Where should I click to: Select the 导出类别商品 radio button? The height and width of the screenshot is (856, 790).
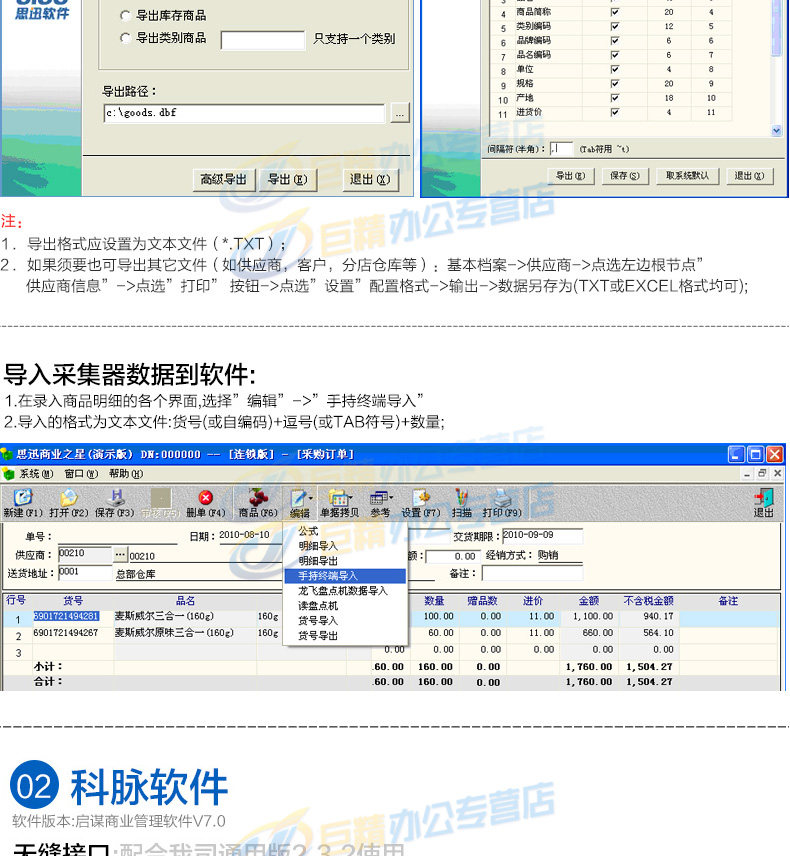[x=125, y=38]
